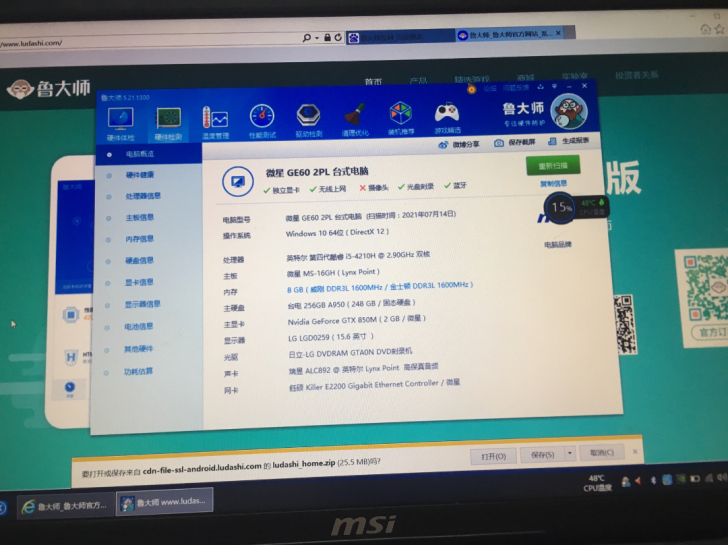This screenshot has height=545, width=728.
Task: Click the 15% CPU usage floating gauge
Action: 560,208
